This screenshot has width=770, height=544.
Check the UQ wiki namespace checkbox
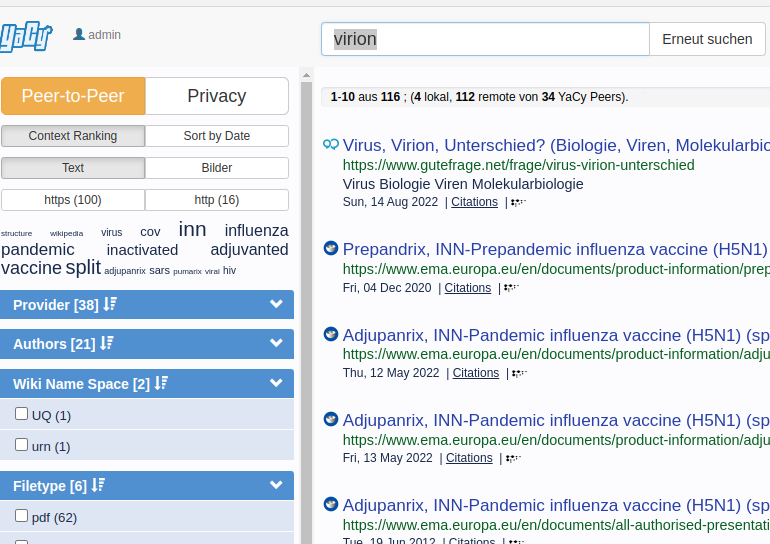pyautogui.click(x=21, y=414)
